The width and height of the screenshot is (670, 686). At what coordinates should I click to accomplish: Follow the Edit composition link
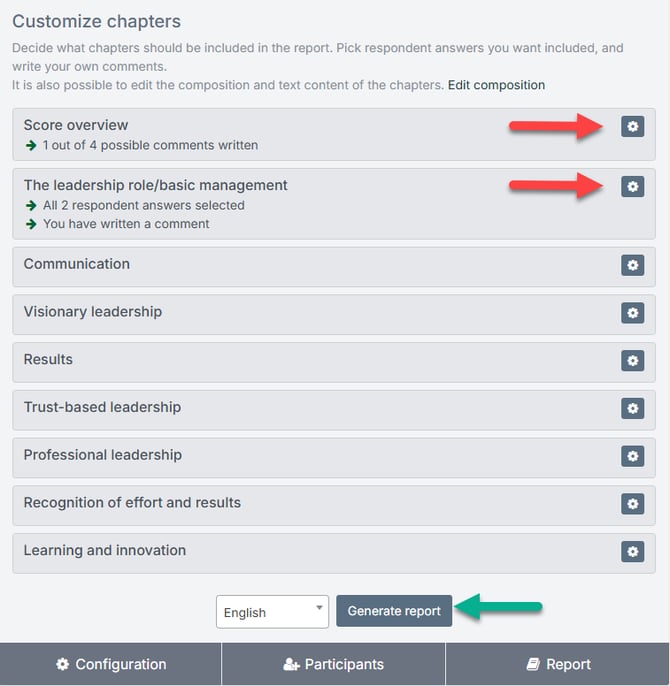[x=496, y=85]
